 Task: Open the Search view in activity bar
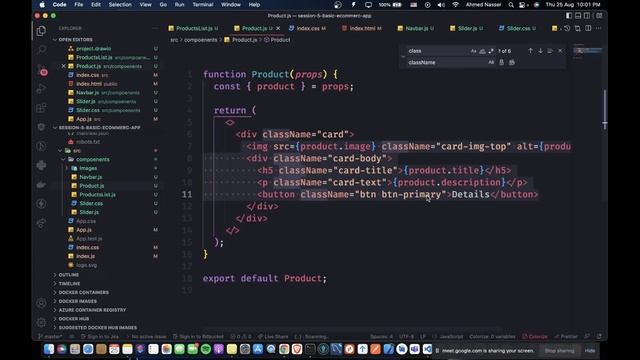(41, 50)
